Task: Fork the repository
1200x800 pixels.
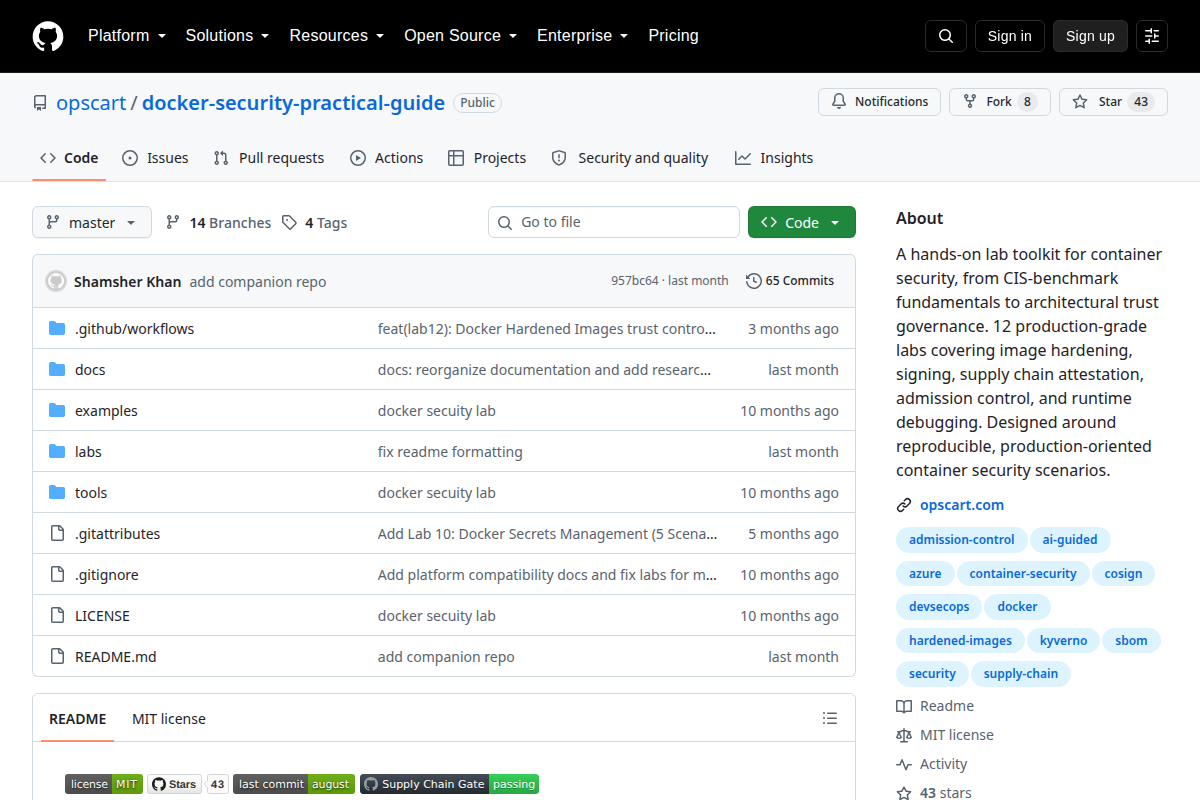Action: click(1000, 102)
